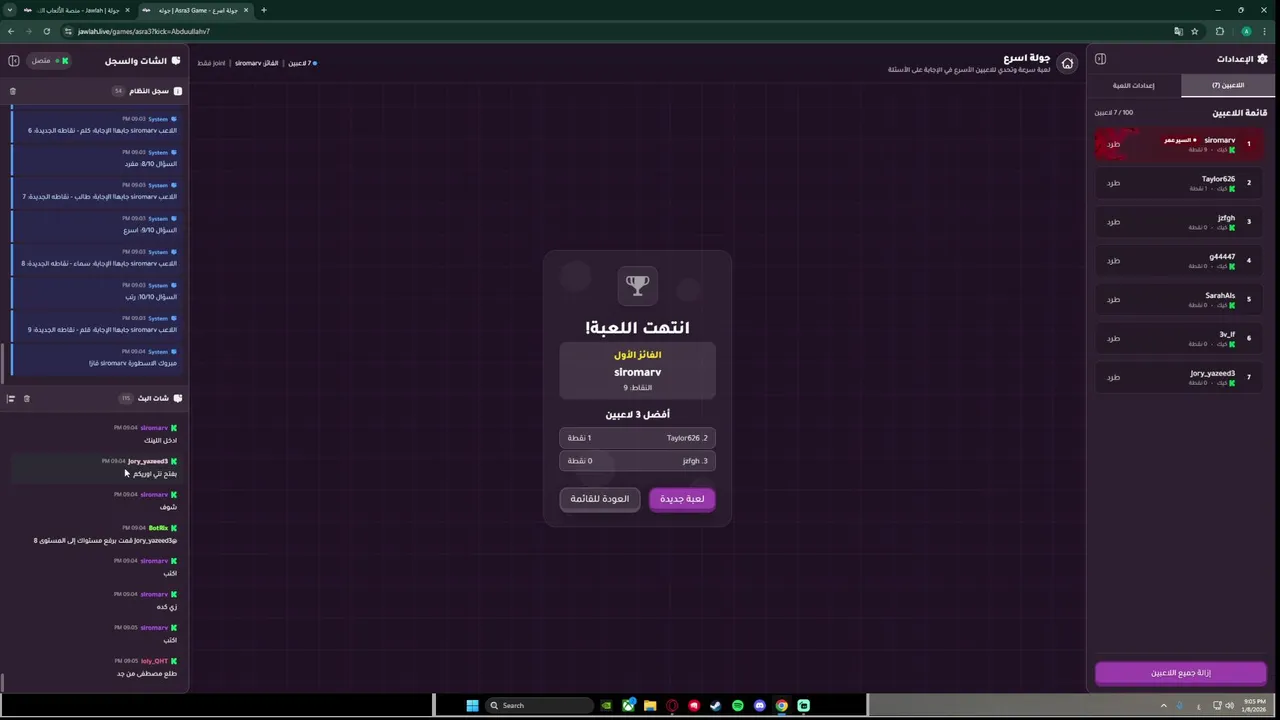Bookmark this page with the star icon
This screenshot has height=720, width=1280.
1194,31
